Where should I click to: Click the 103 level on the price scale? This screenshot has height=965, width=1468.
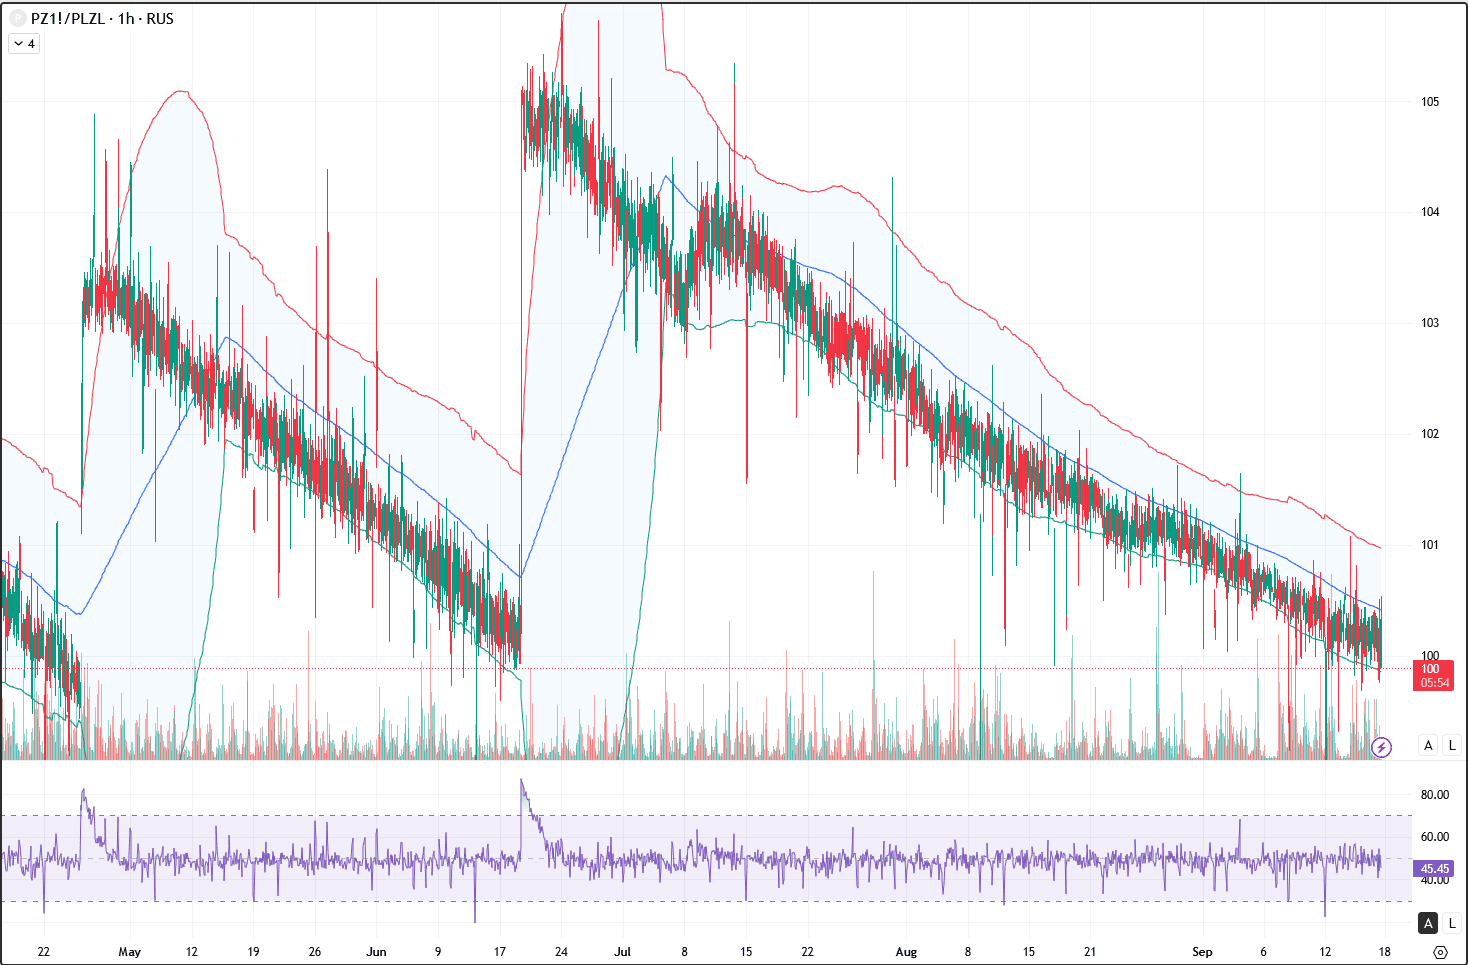pyautogui.click(x=1430, y=323)
